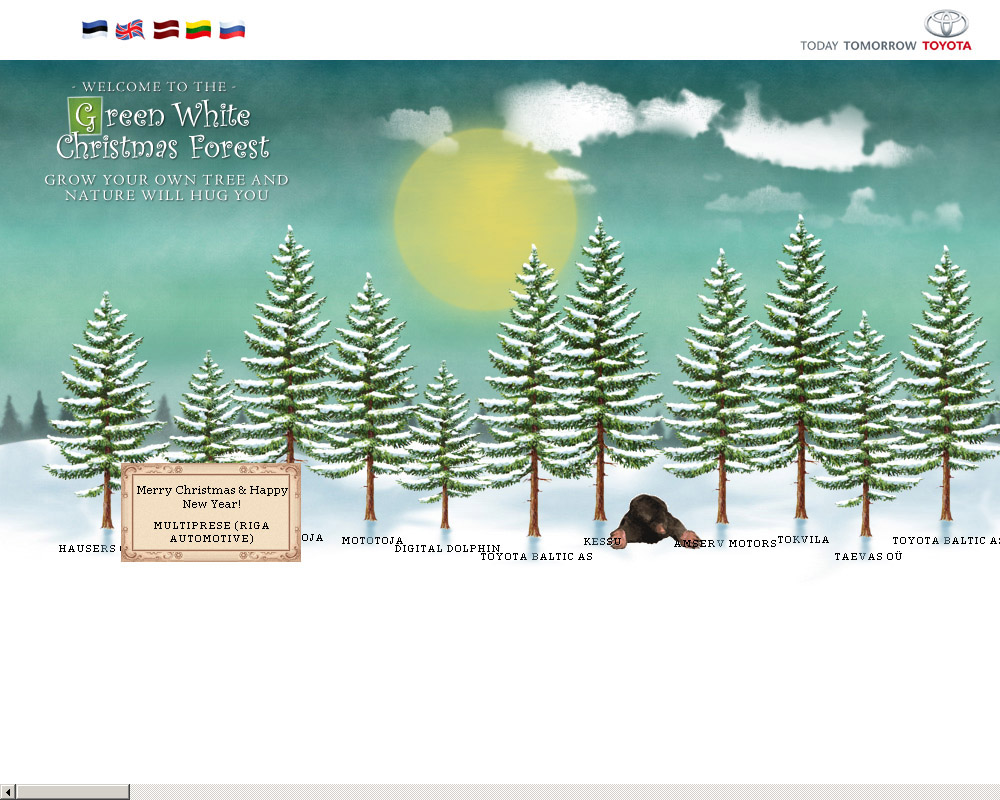Click the horizontal scrollbar thumb
1000x800 pixels.
coord(72,792)
